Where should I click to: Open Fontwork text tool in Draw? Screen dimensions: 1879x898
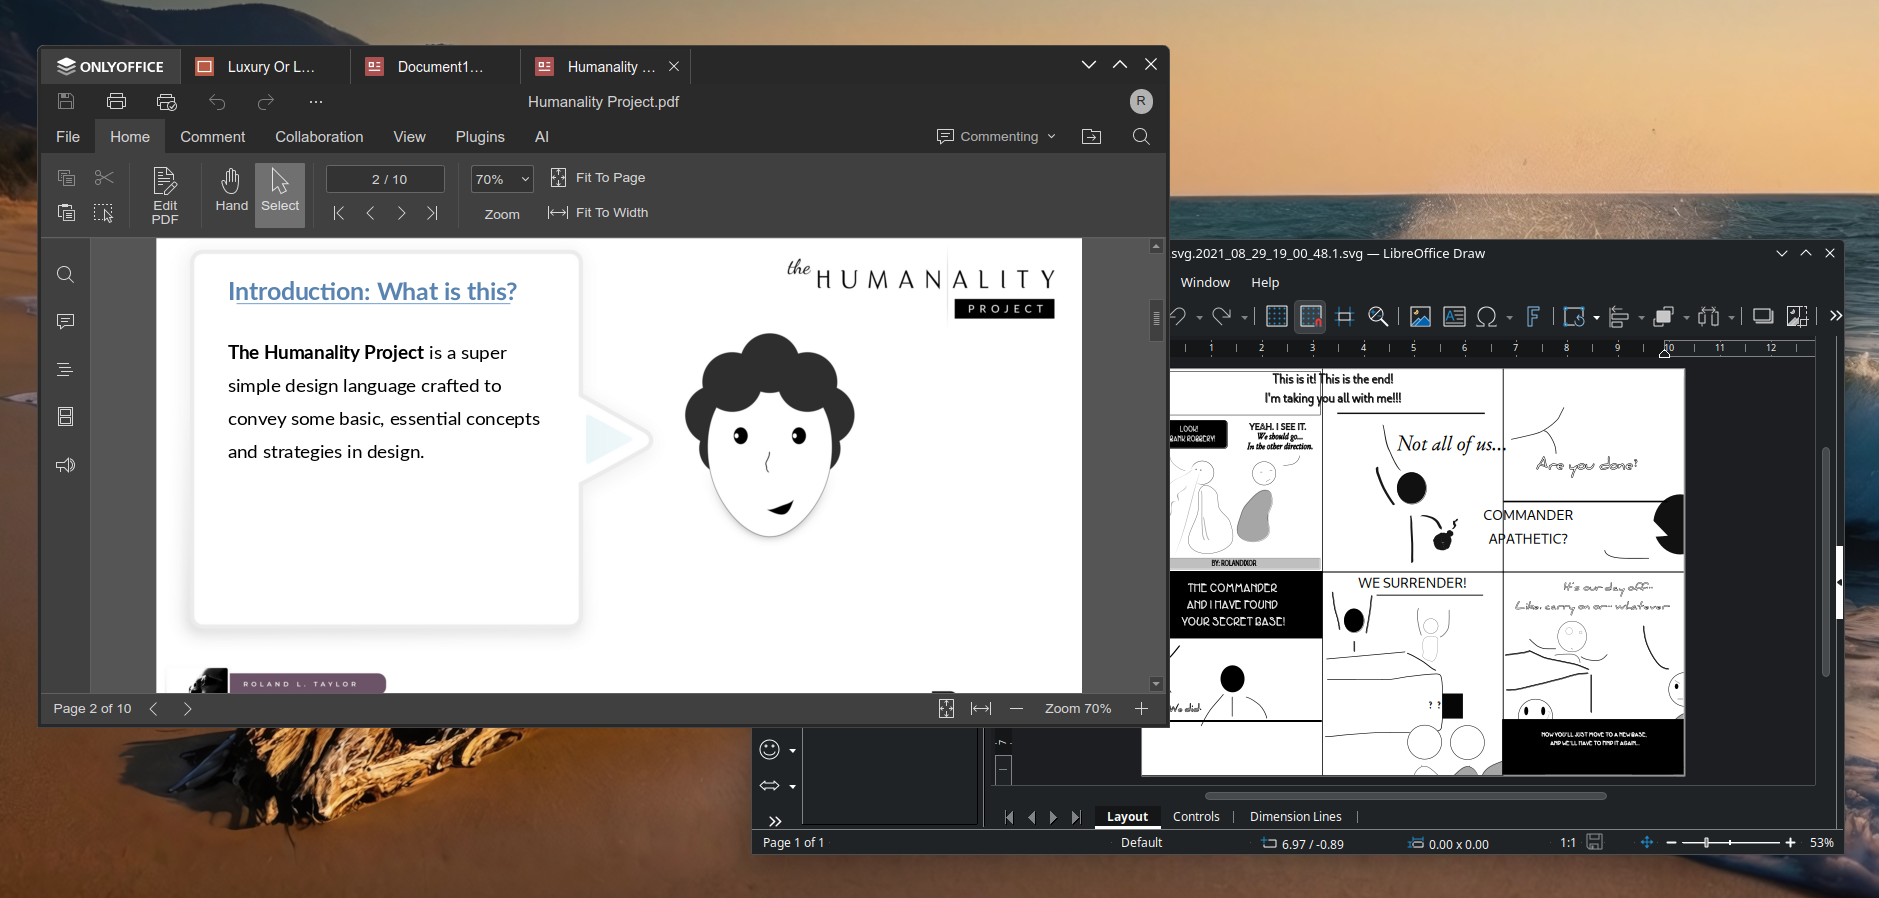pyautogui.click(x=1533, y=317)
